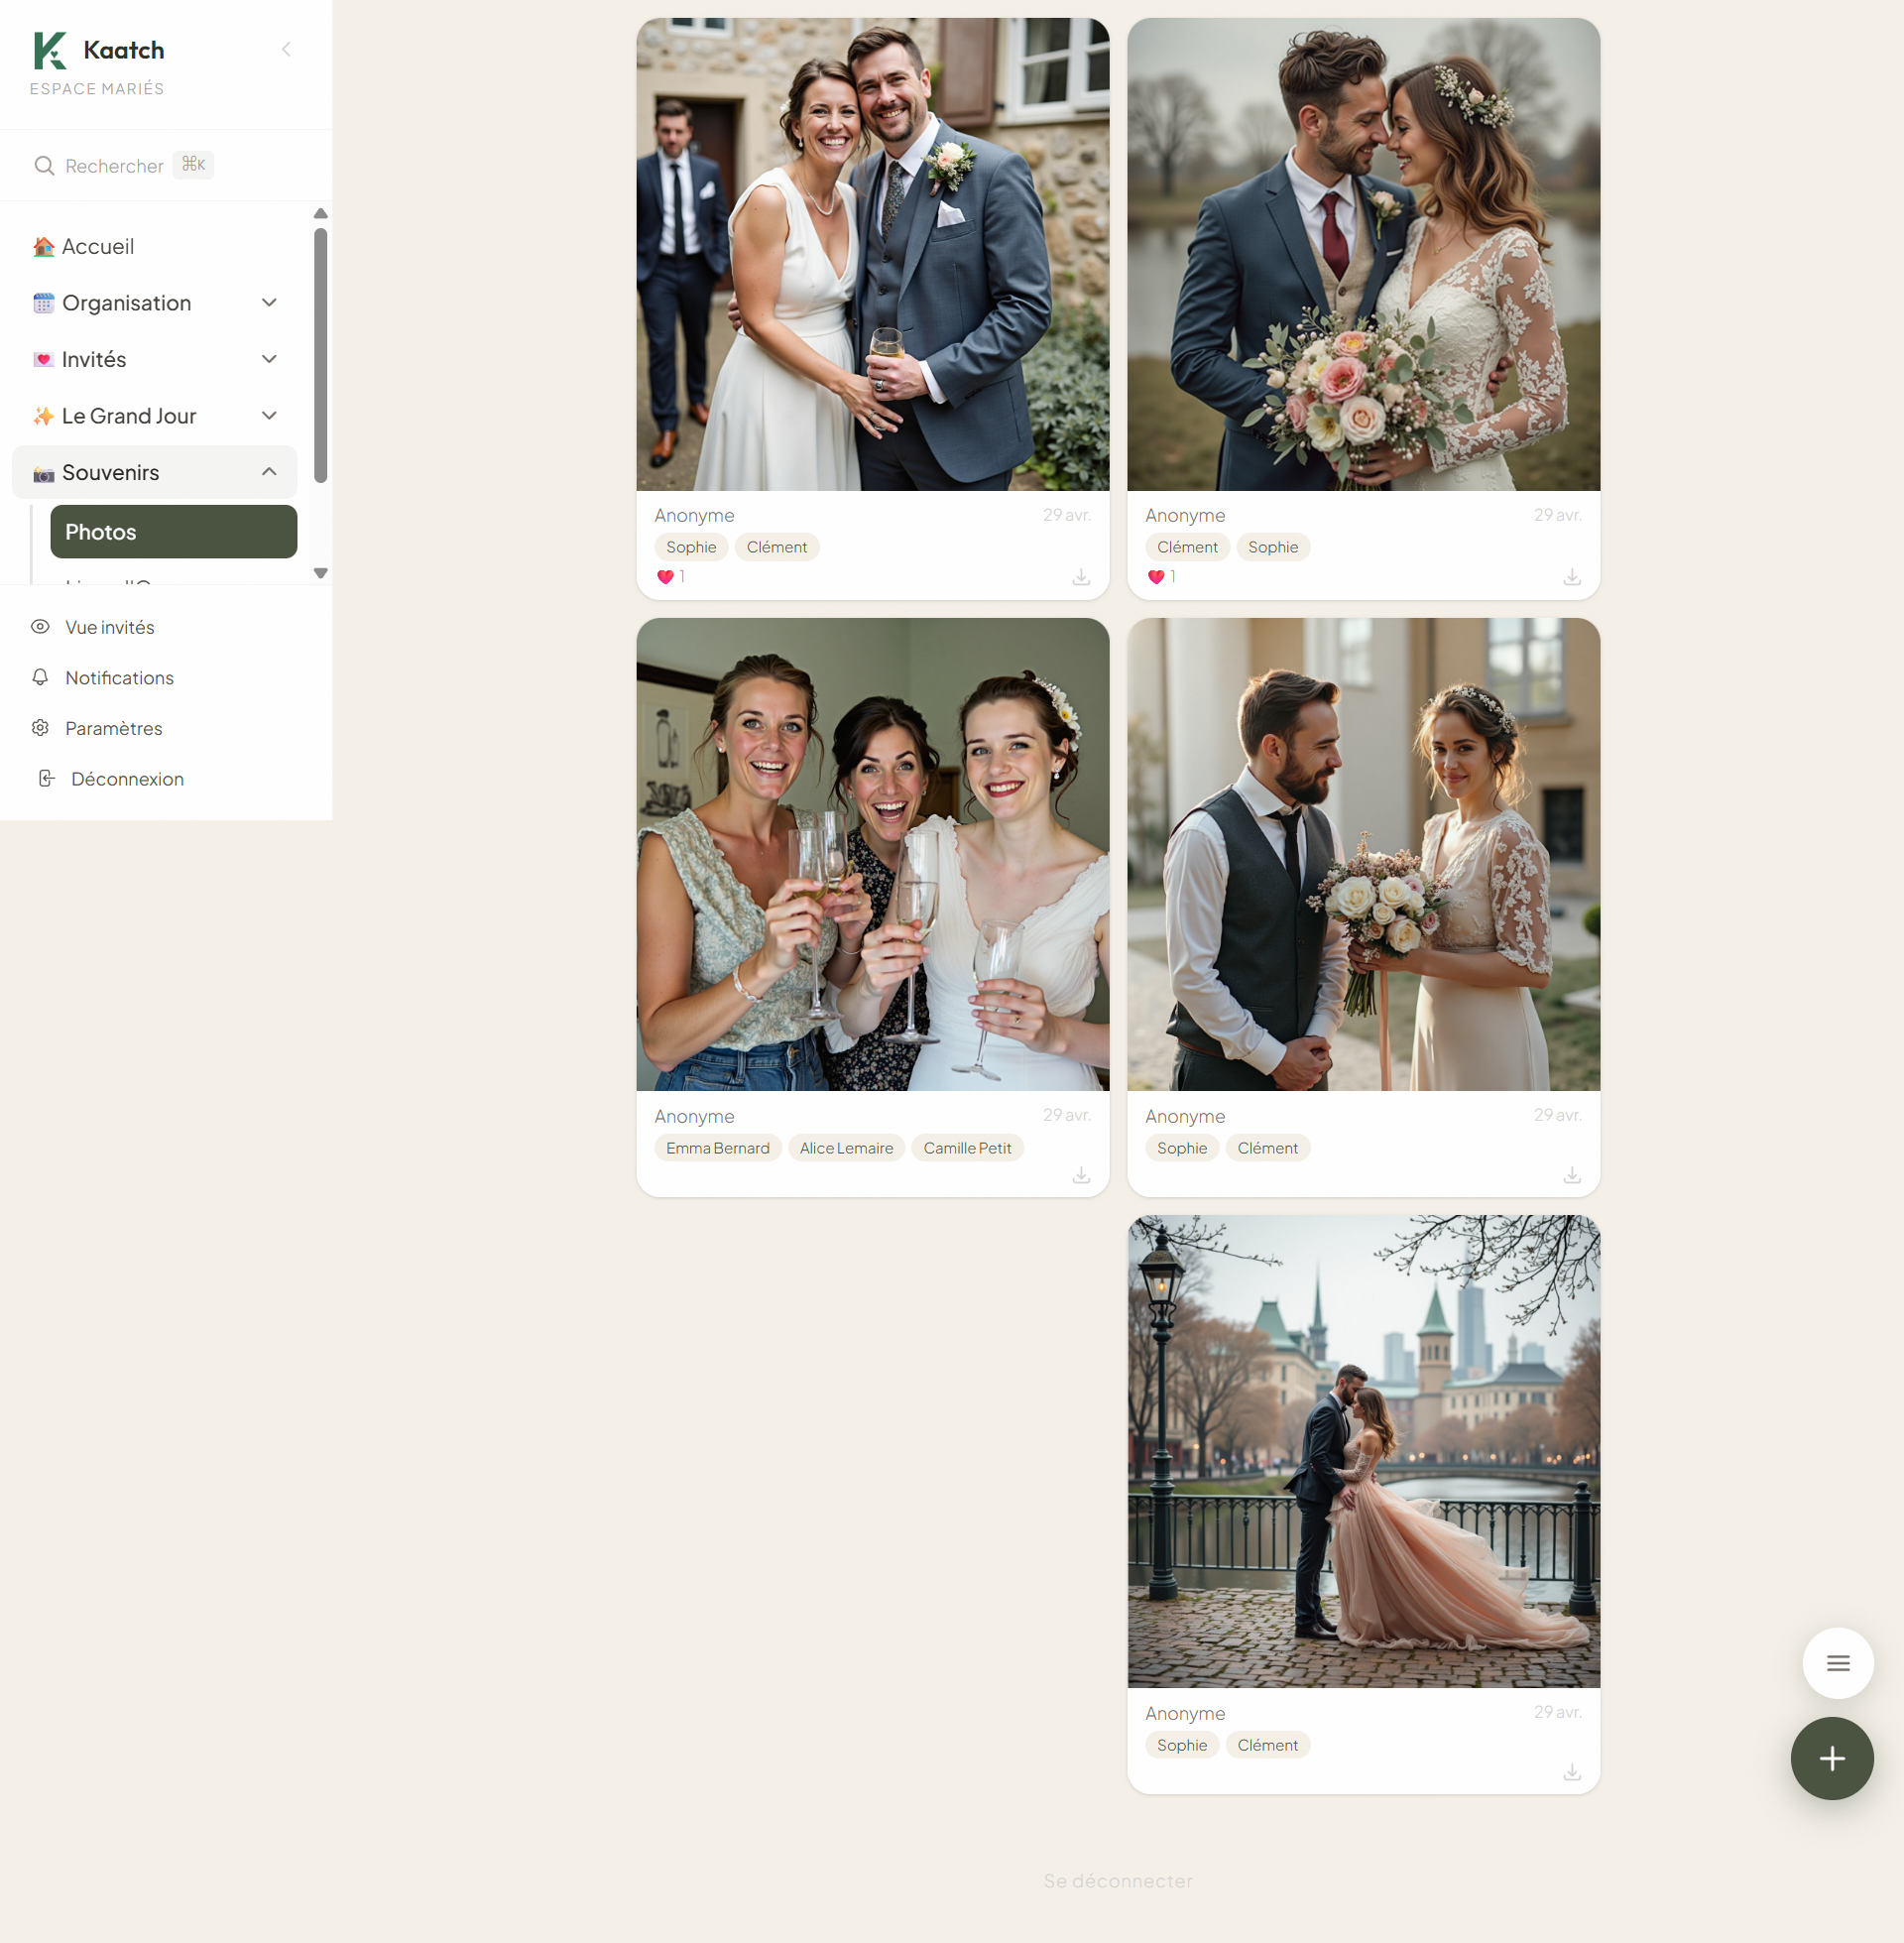Click the sidebar scrollbar thumb
This screenshot has width=1904, height=1943.
[x=320, y=355]
